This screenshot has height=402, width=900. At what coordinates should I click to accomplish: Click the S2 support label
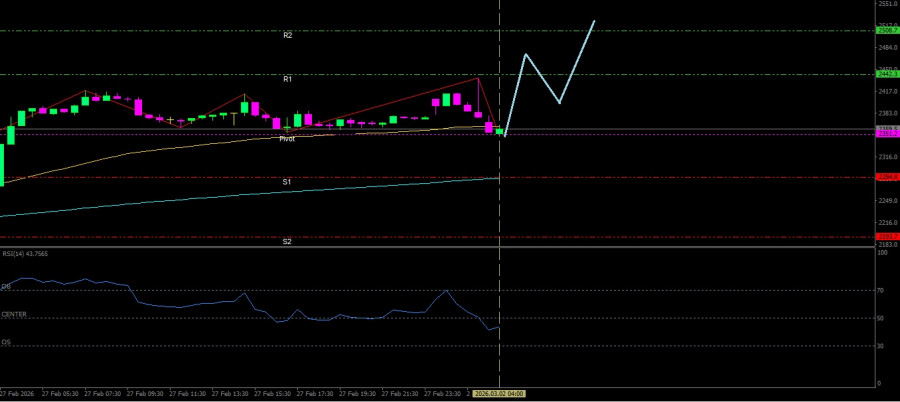(286, 241)
